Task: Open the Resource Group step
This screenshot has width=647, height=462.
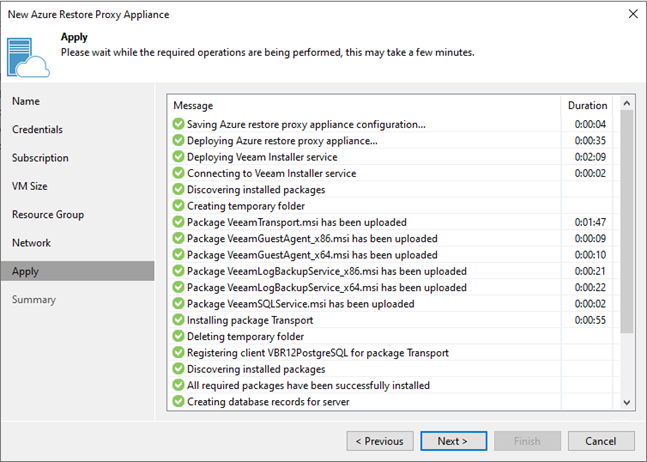Action: pyautogui.click(x=48, y=214)
